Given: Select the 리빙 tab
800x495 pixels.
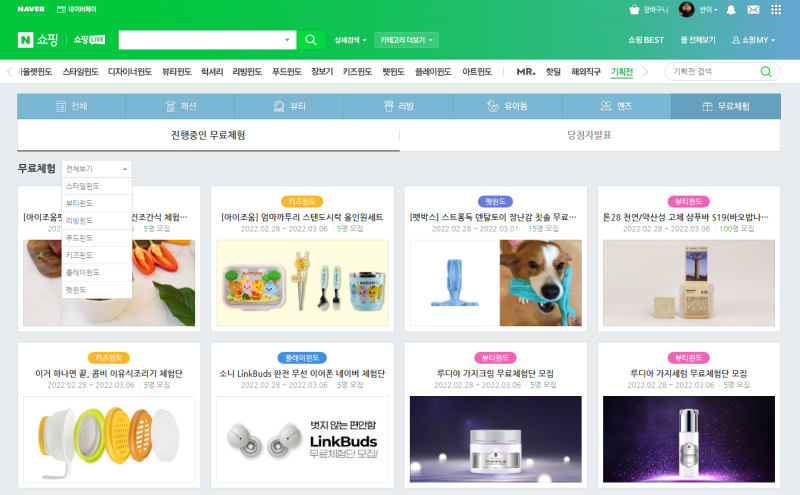Looking at the screenshot, I should (398, 106).
